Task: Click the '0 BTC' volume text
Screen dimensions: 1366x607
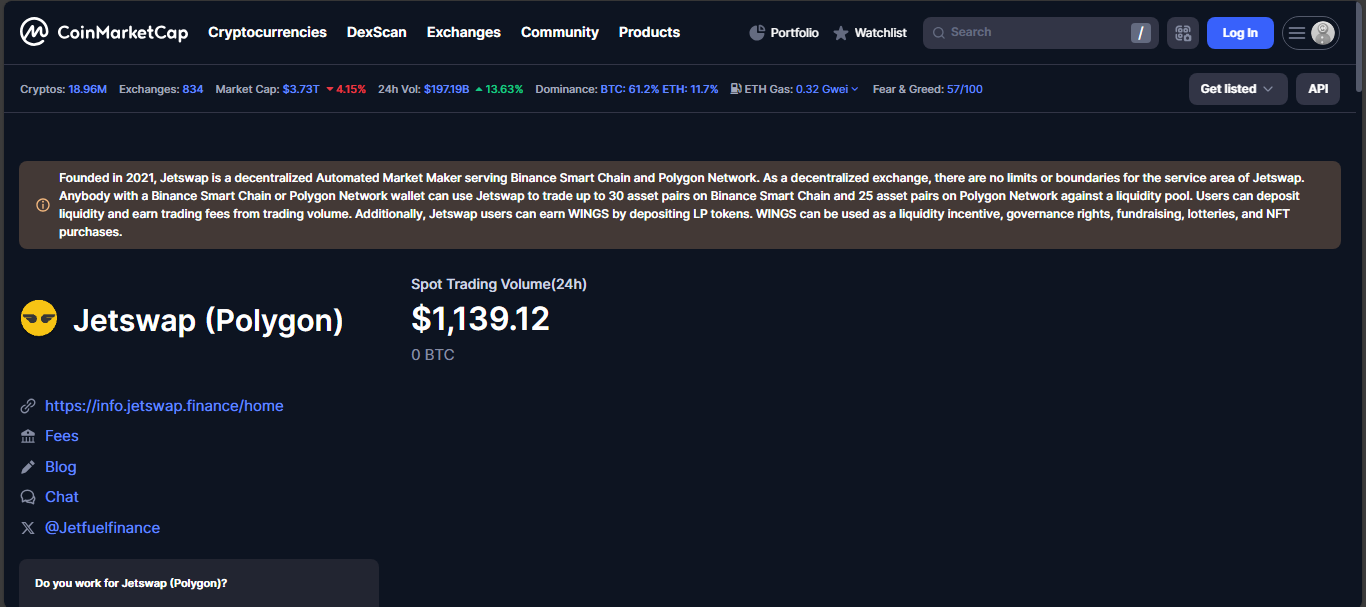Action: click(x=433, y=355)
